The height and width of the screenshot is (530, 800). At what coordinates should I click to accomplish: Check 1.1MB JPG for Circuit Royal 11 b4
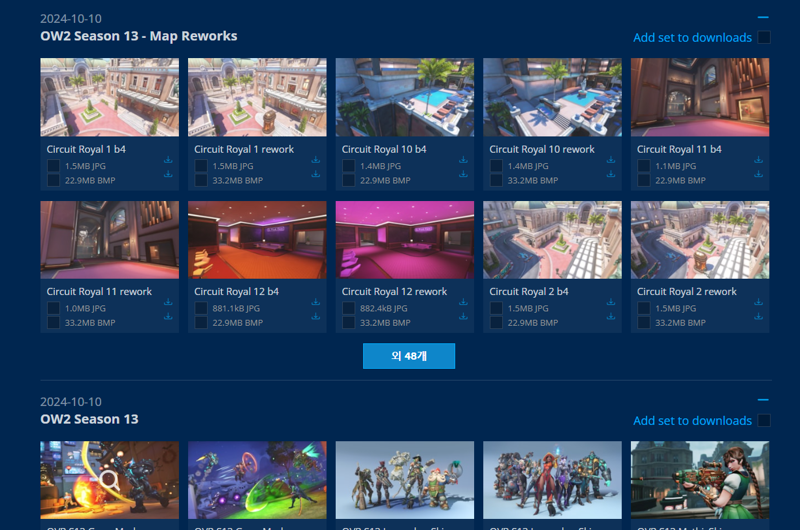point(644,166)
